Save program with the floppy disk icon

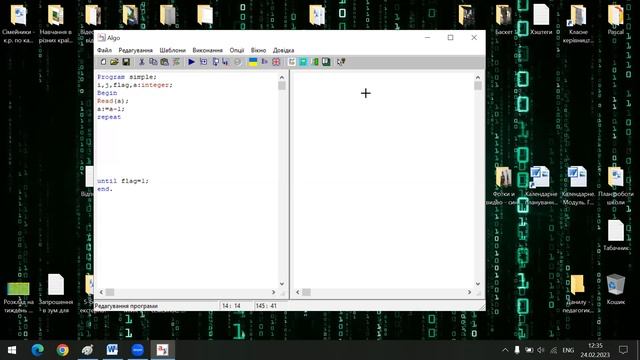[126, 62]
